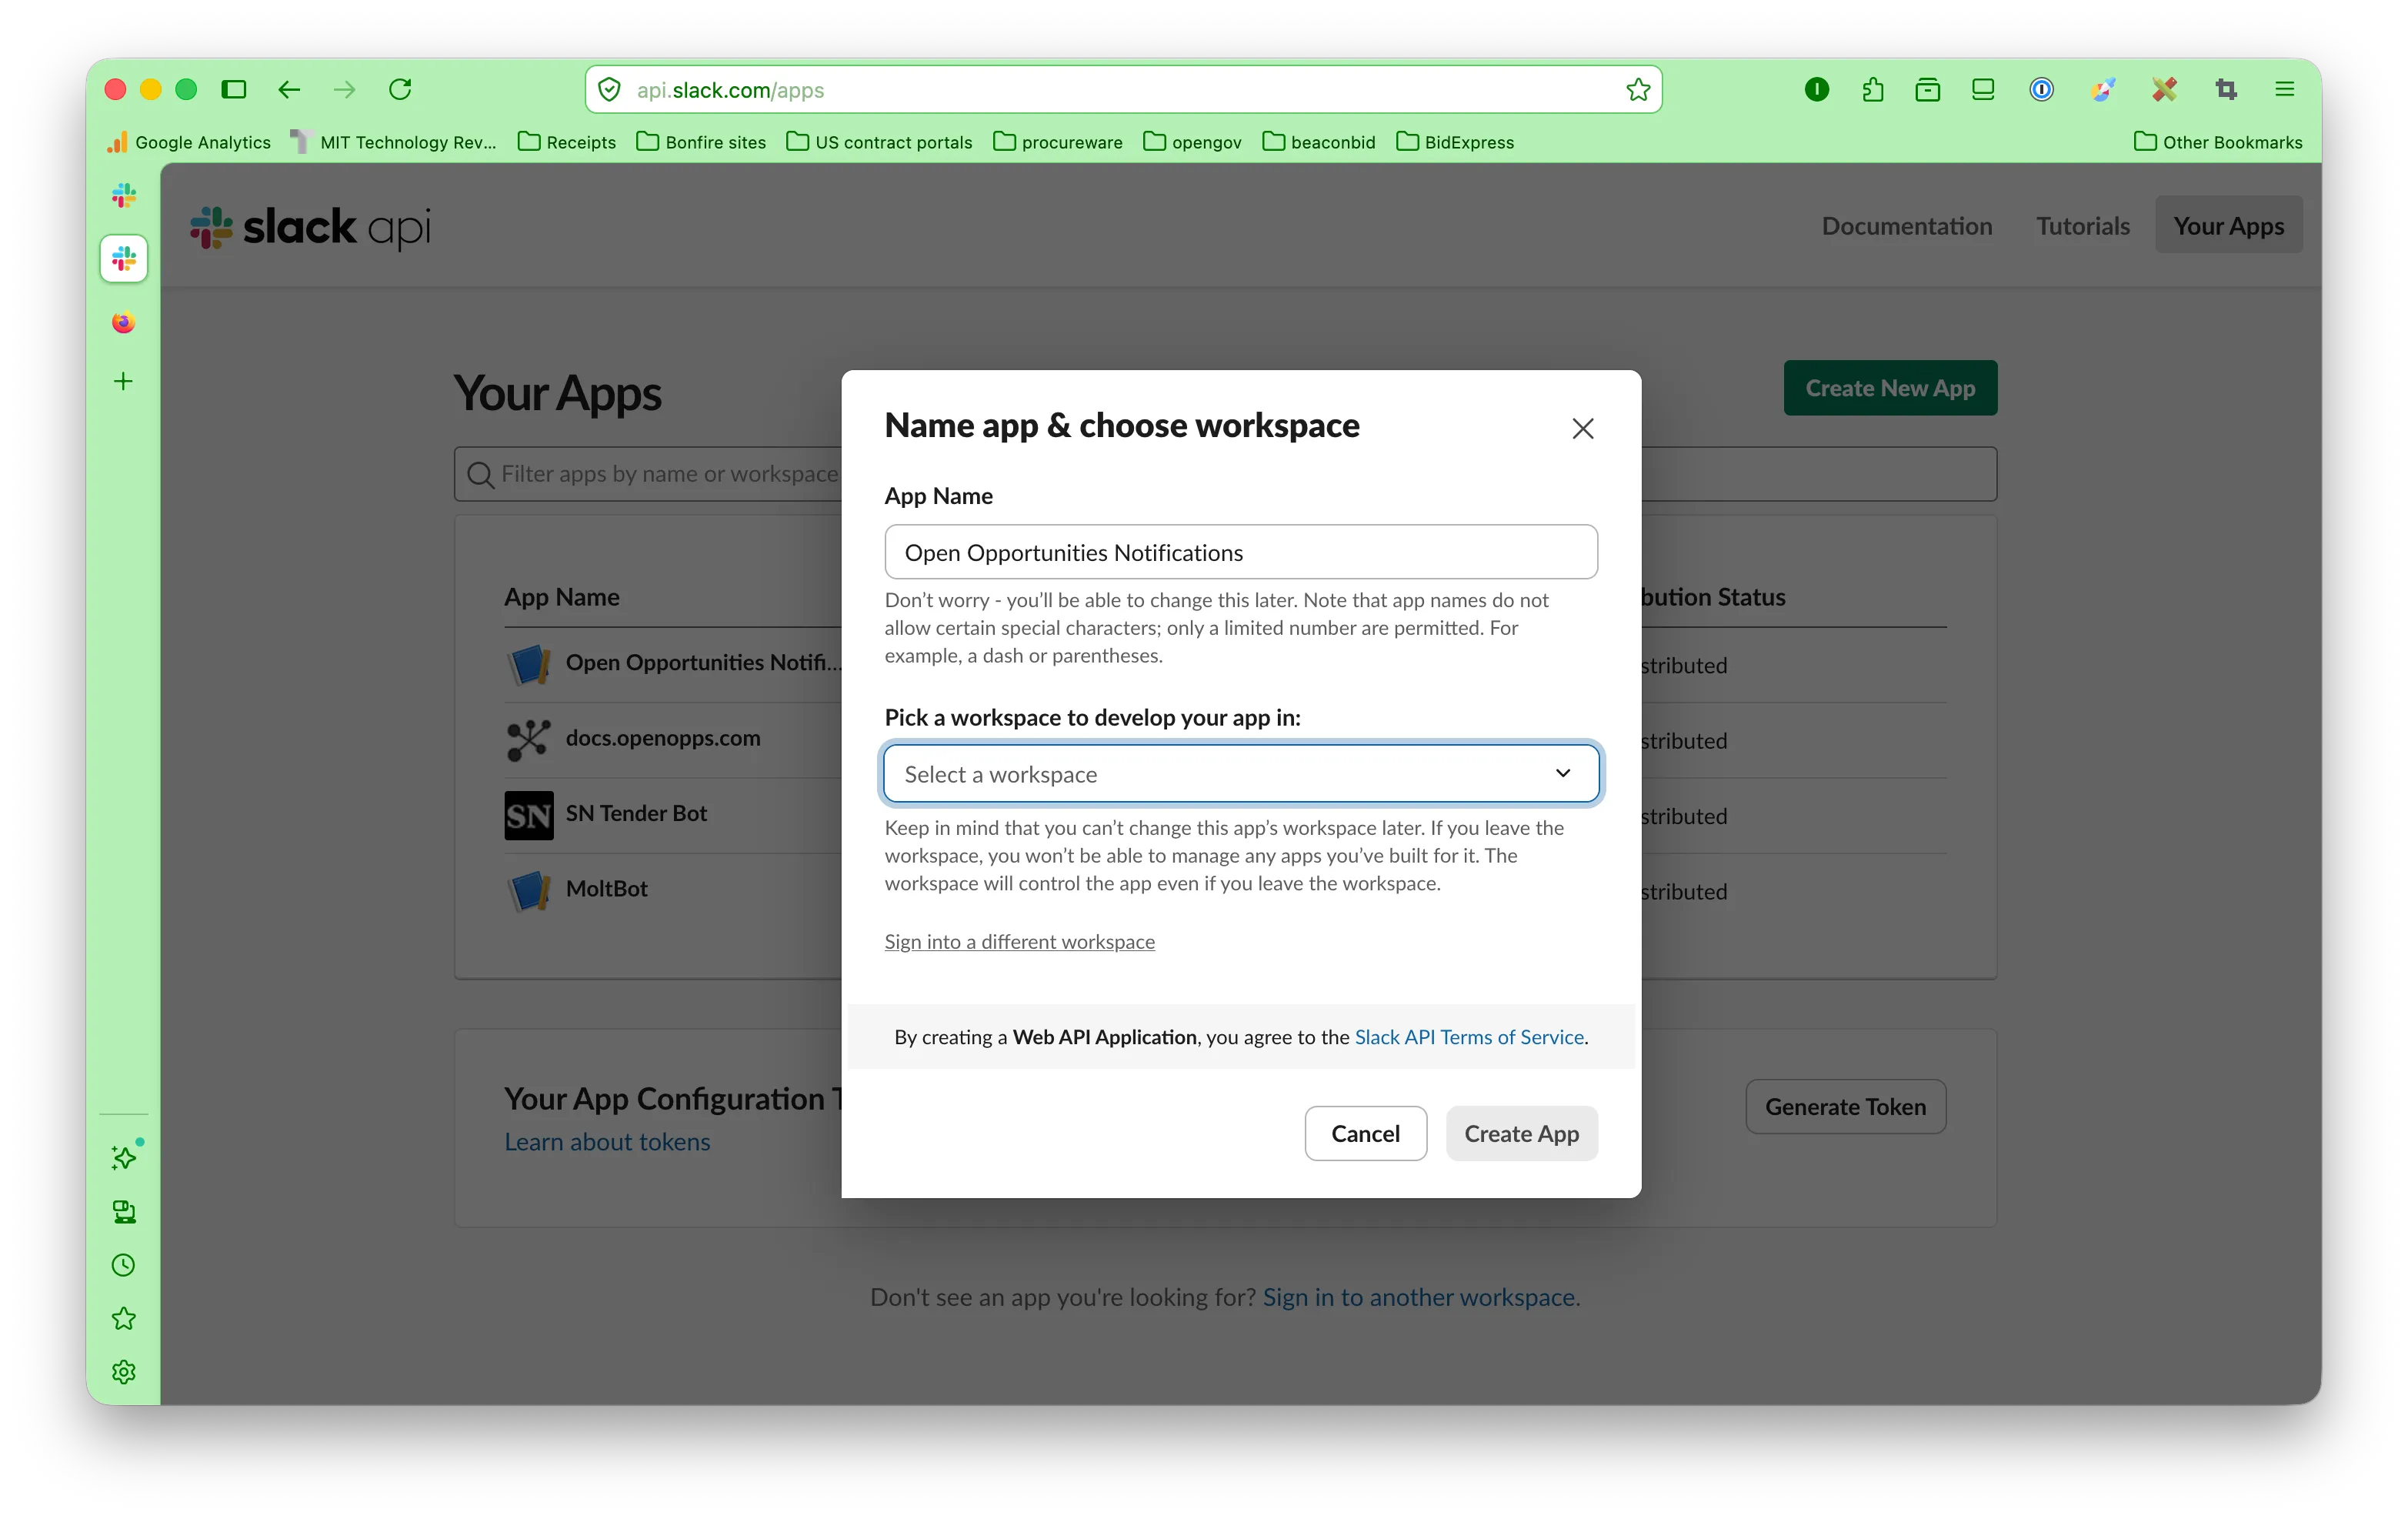Open the beaconbid bookmark folder
2408x1519 pixels.
pos(1319,142)
